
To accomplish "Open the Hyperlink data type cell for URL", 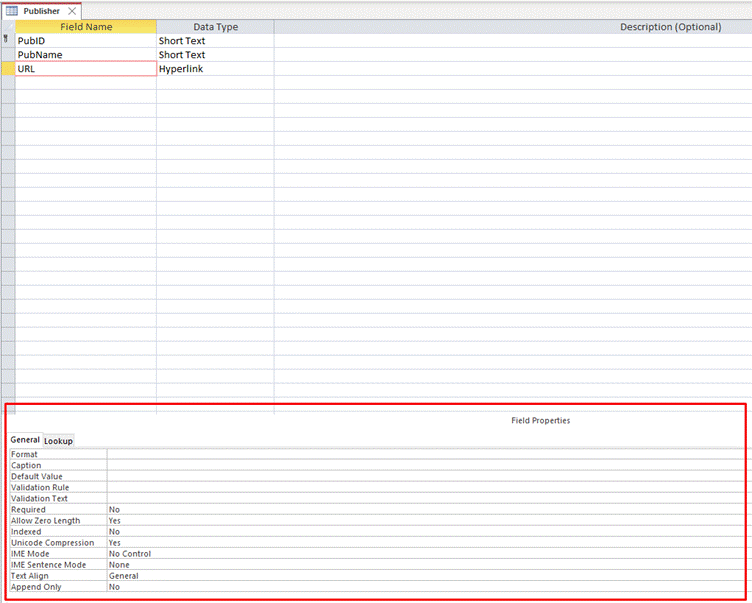I will click(x=214, y=69).
